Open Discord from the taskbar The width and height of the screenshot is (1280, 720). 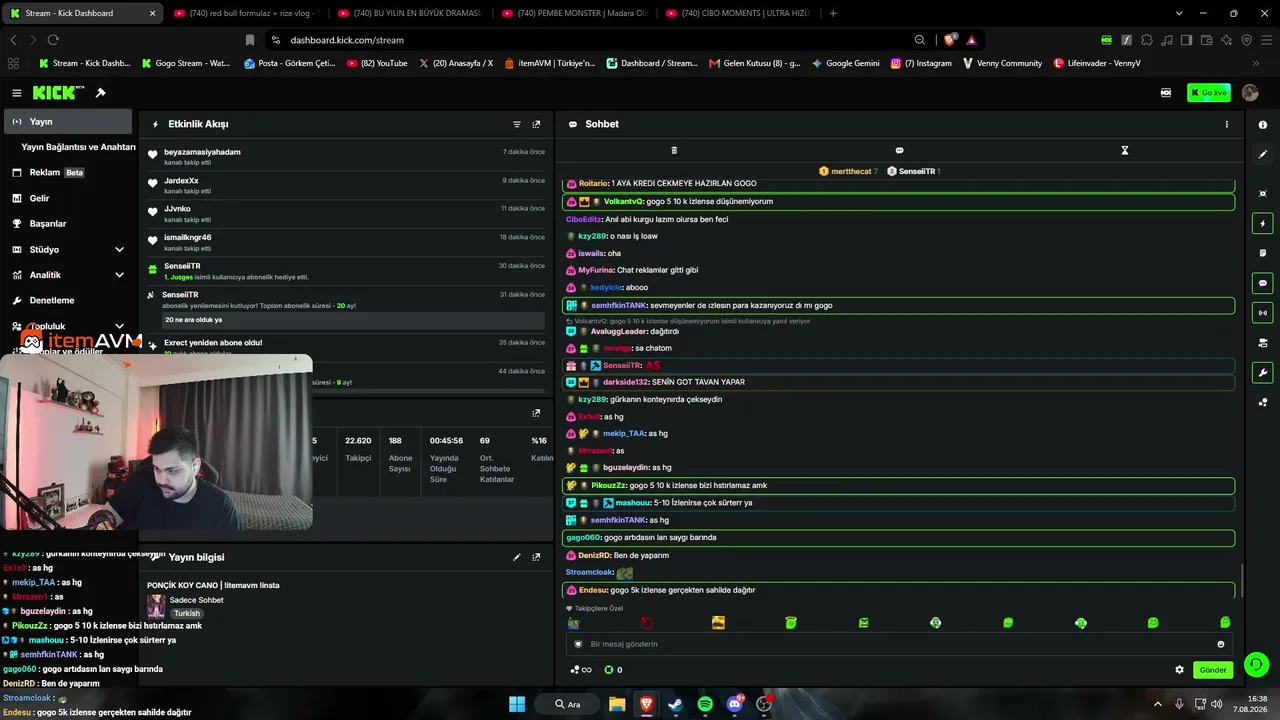tap(736, 704)
